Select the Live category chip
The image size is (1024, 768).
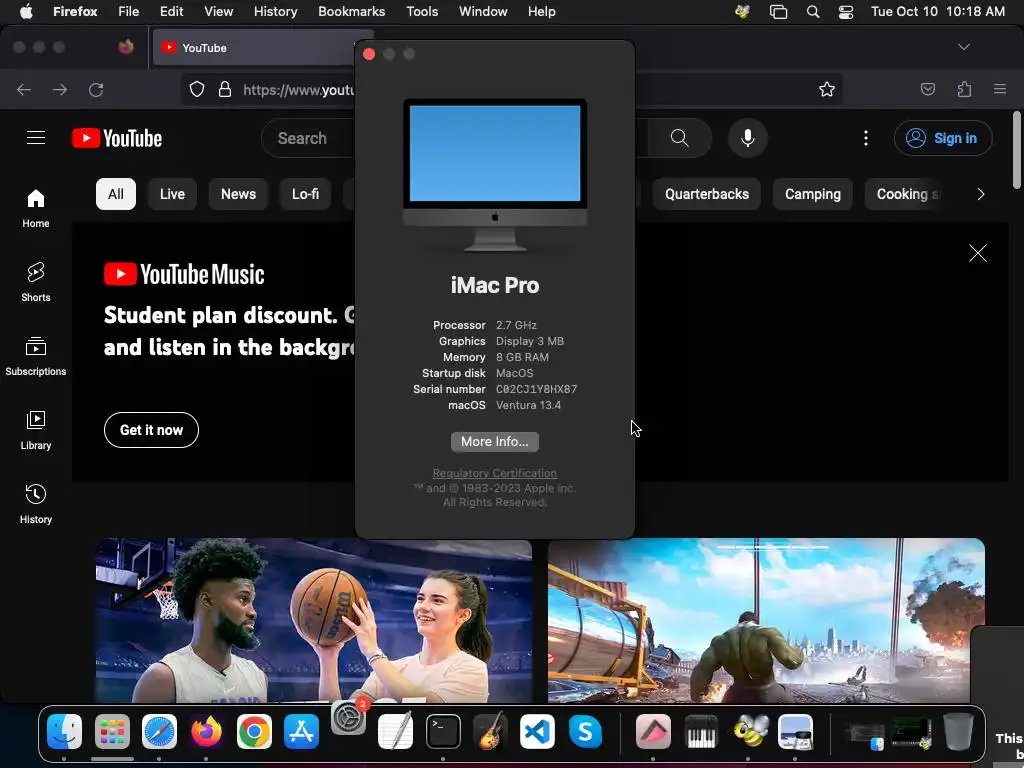[172, 194]
